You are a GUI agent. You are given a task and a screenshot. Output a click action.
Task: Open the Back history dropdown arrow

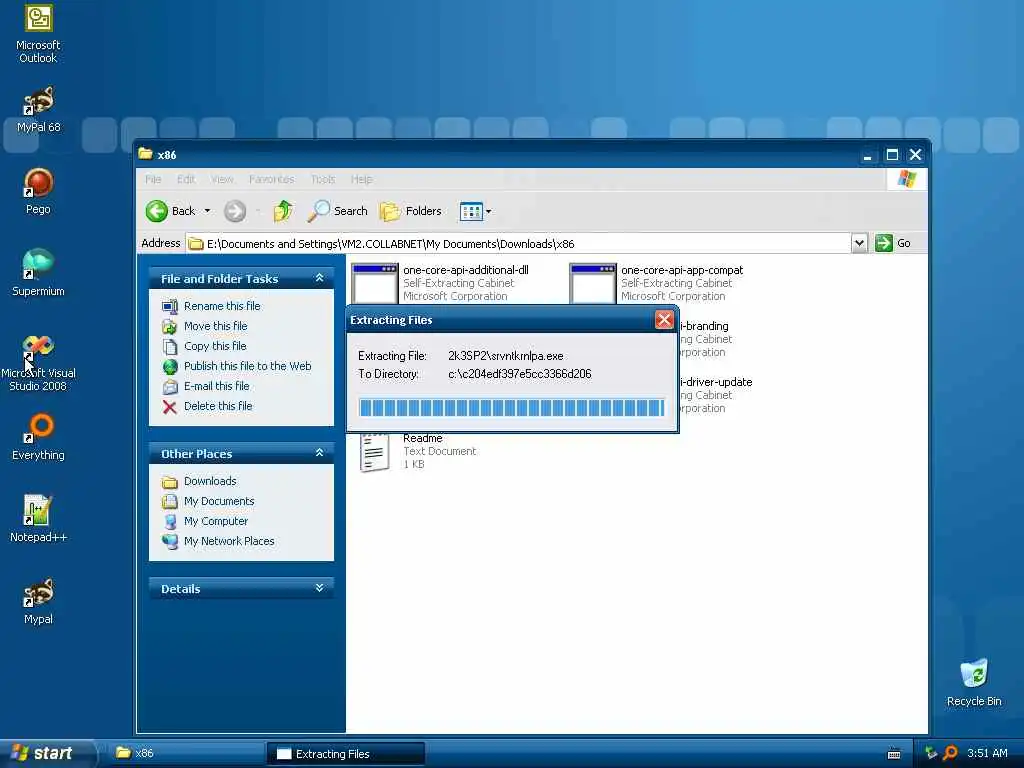click(208, 211)
